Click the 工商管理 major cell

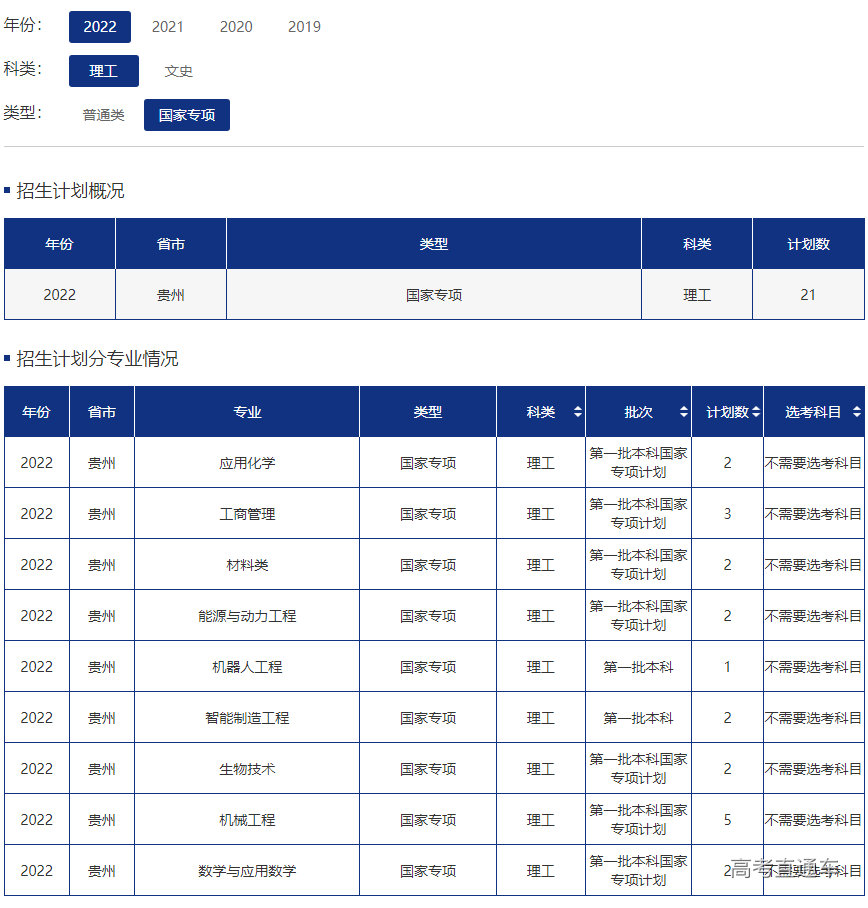(x=247, y=514)
